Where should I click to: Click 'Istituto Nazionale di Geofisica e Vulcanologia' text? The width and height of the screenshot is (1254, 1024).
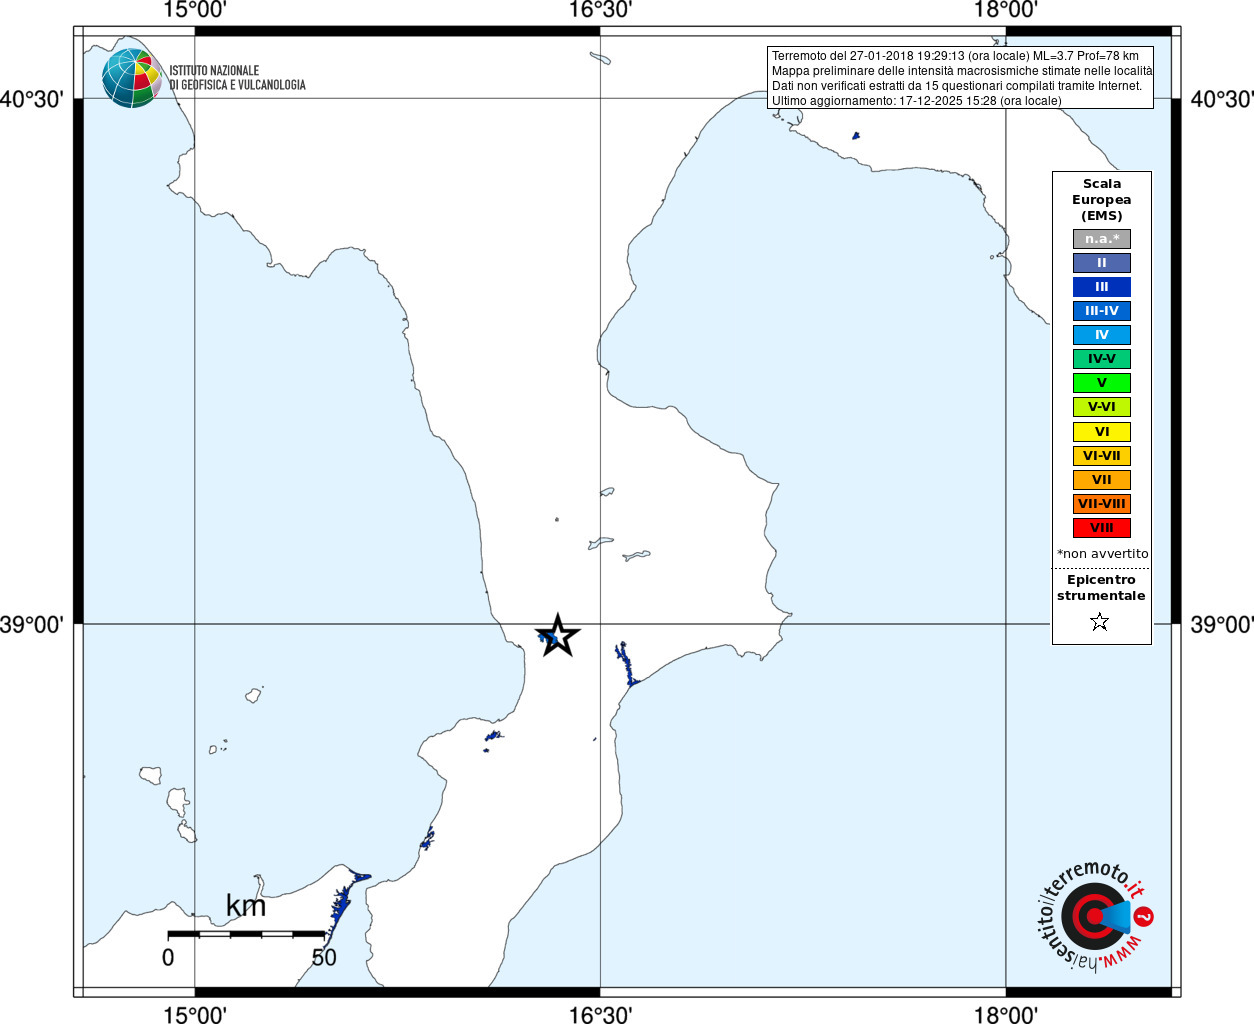(x=237, y=78)
